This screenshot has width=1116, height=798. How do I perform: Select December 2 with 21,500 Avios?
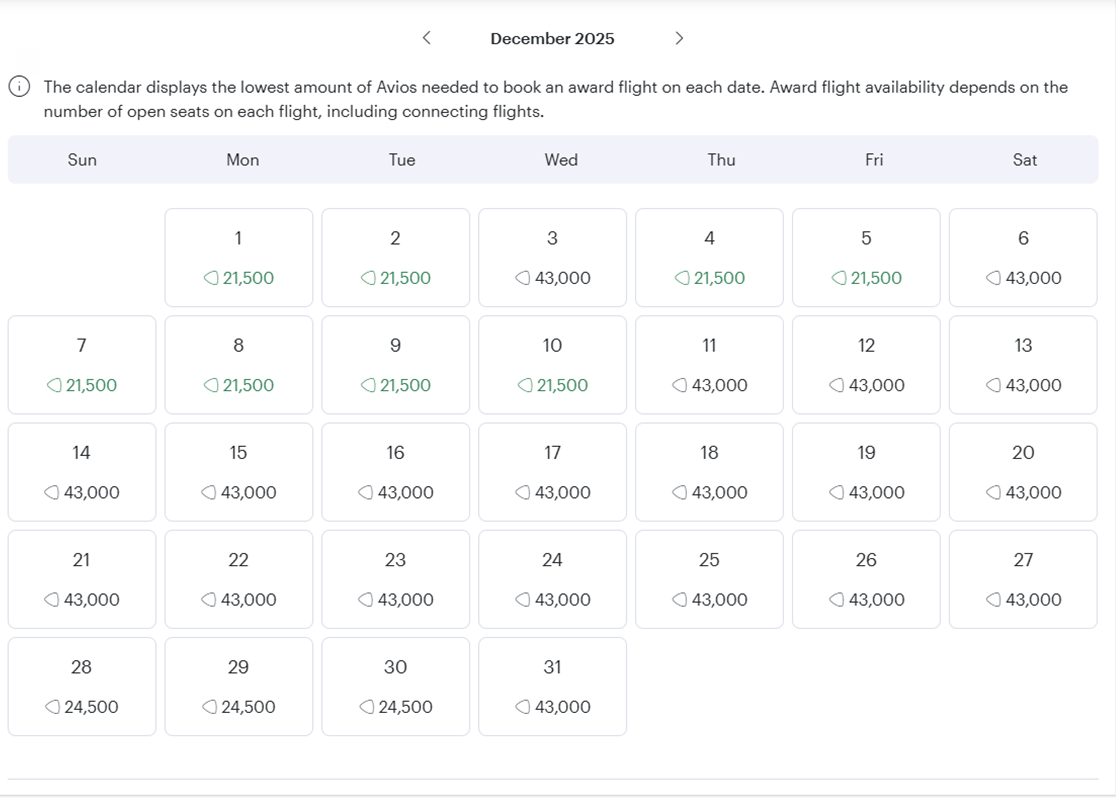395,257
